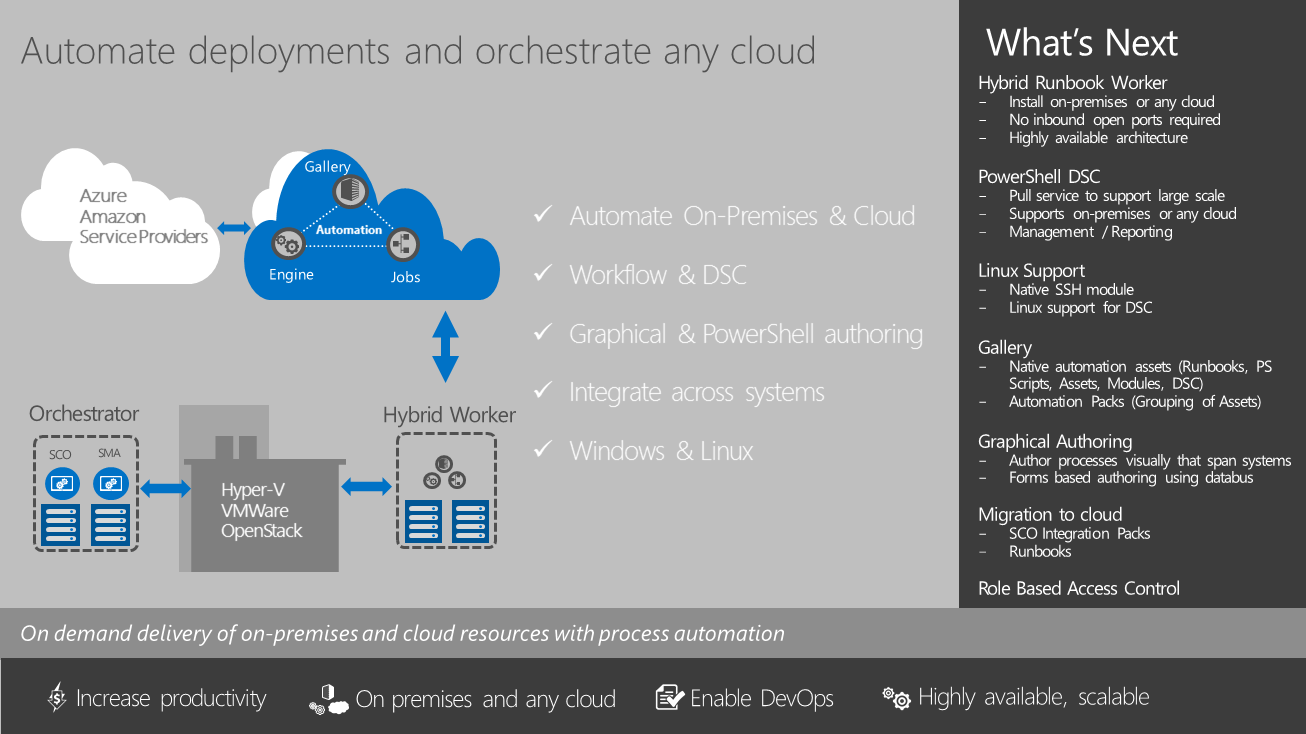1306x734 pixels.
Task: Click 'Runbooks' bullet under Migration to cloud
Action: tap(1040, 552)
